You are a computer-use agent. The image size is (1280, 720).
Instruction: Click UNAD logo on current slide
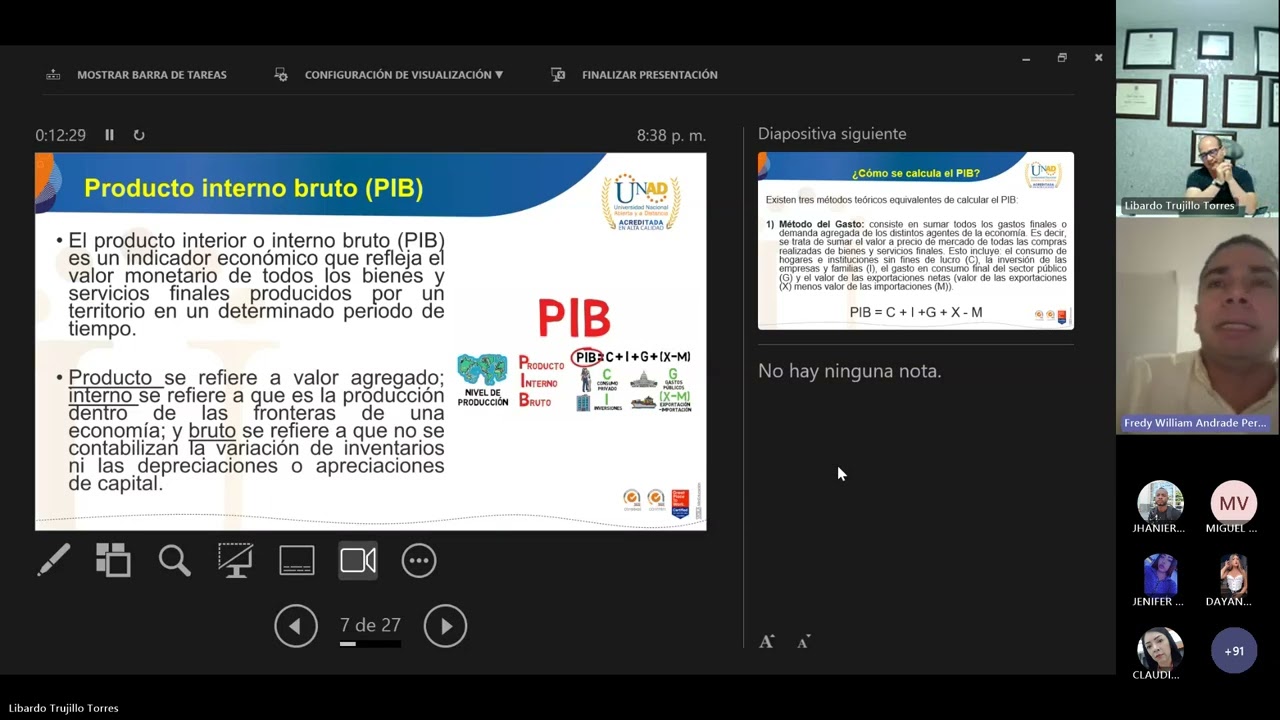pyautogui.click(x=641, y=203)
